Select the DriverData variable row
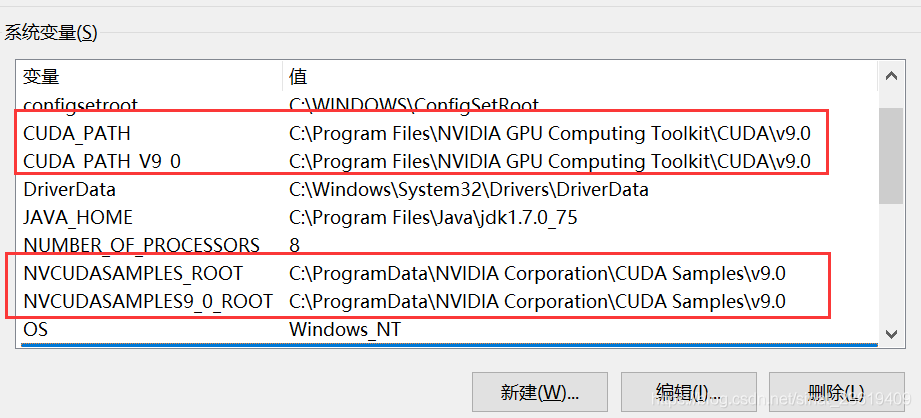921x418 pixels. pos(69,189)
